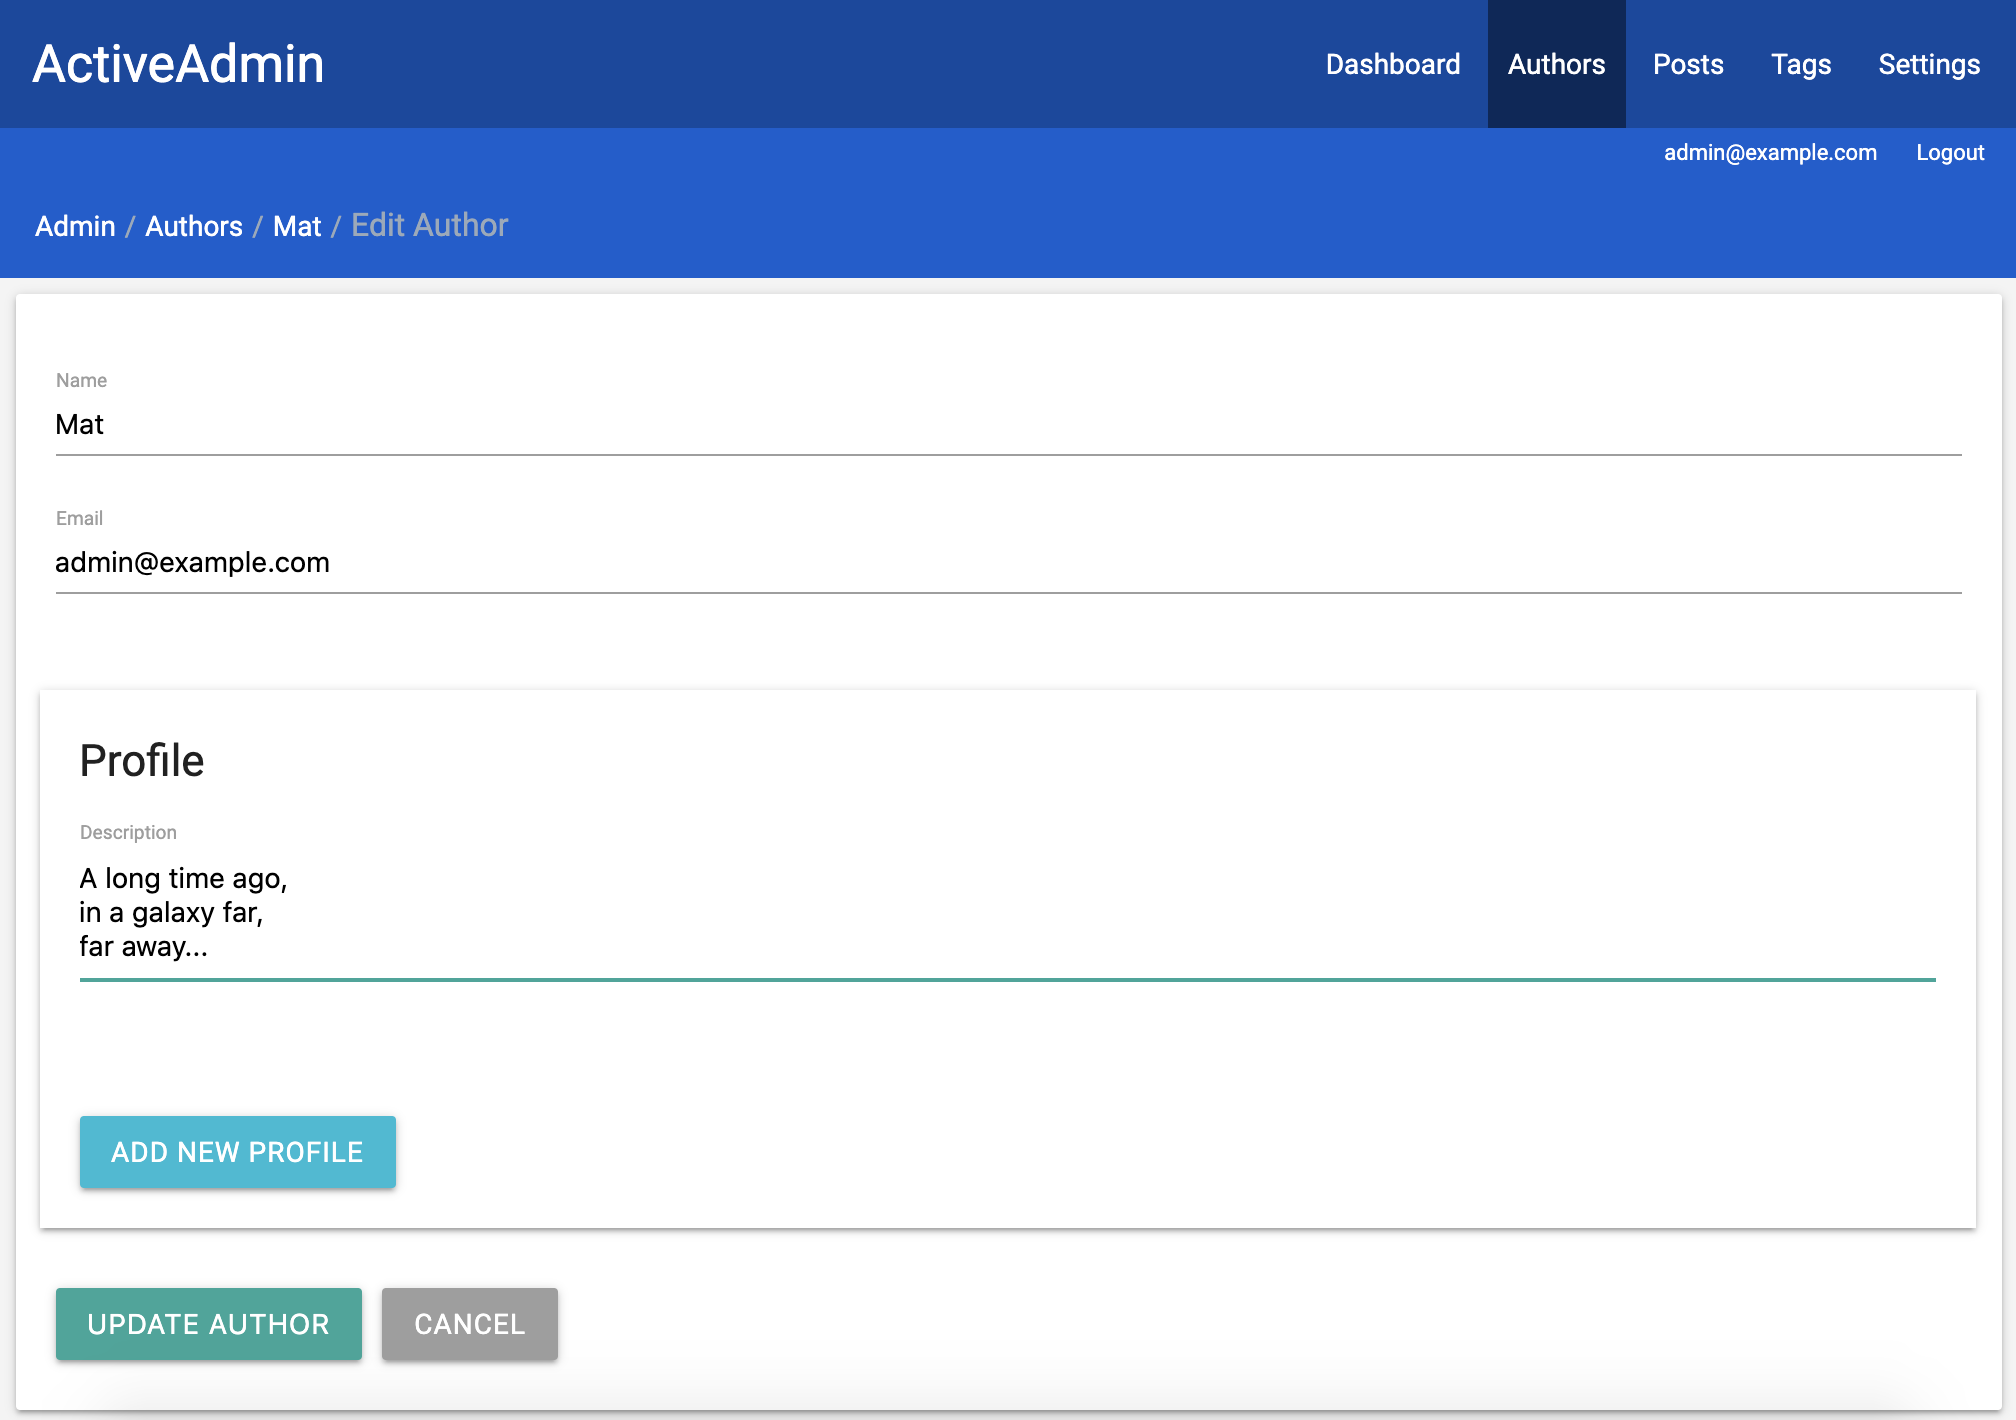Click the Description textarea
This screenshot has height=1420, width=2016.
pyautogui.click(x=1008, y=912)
